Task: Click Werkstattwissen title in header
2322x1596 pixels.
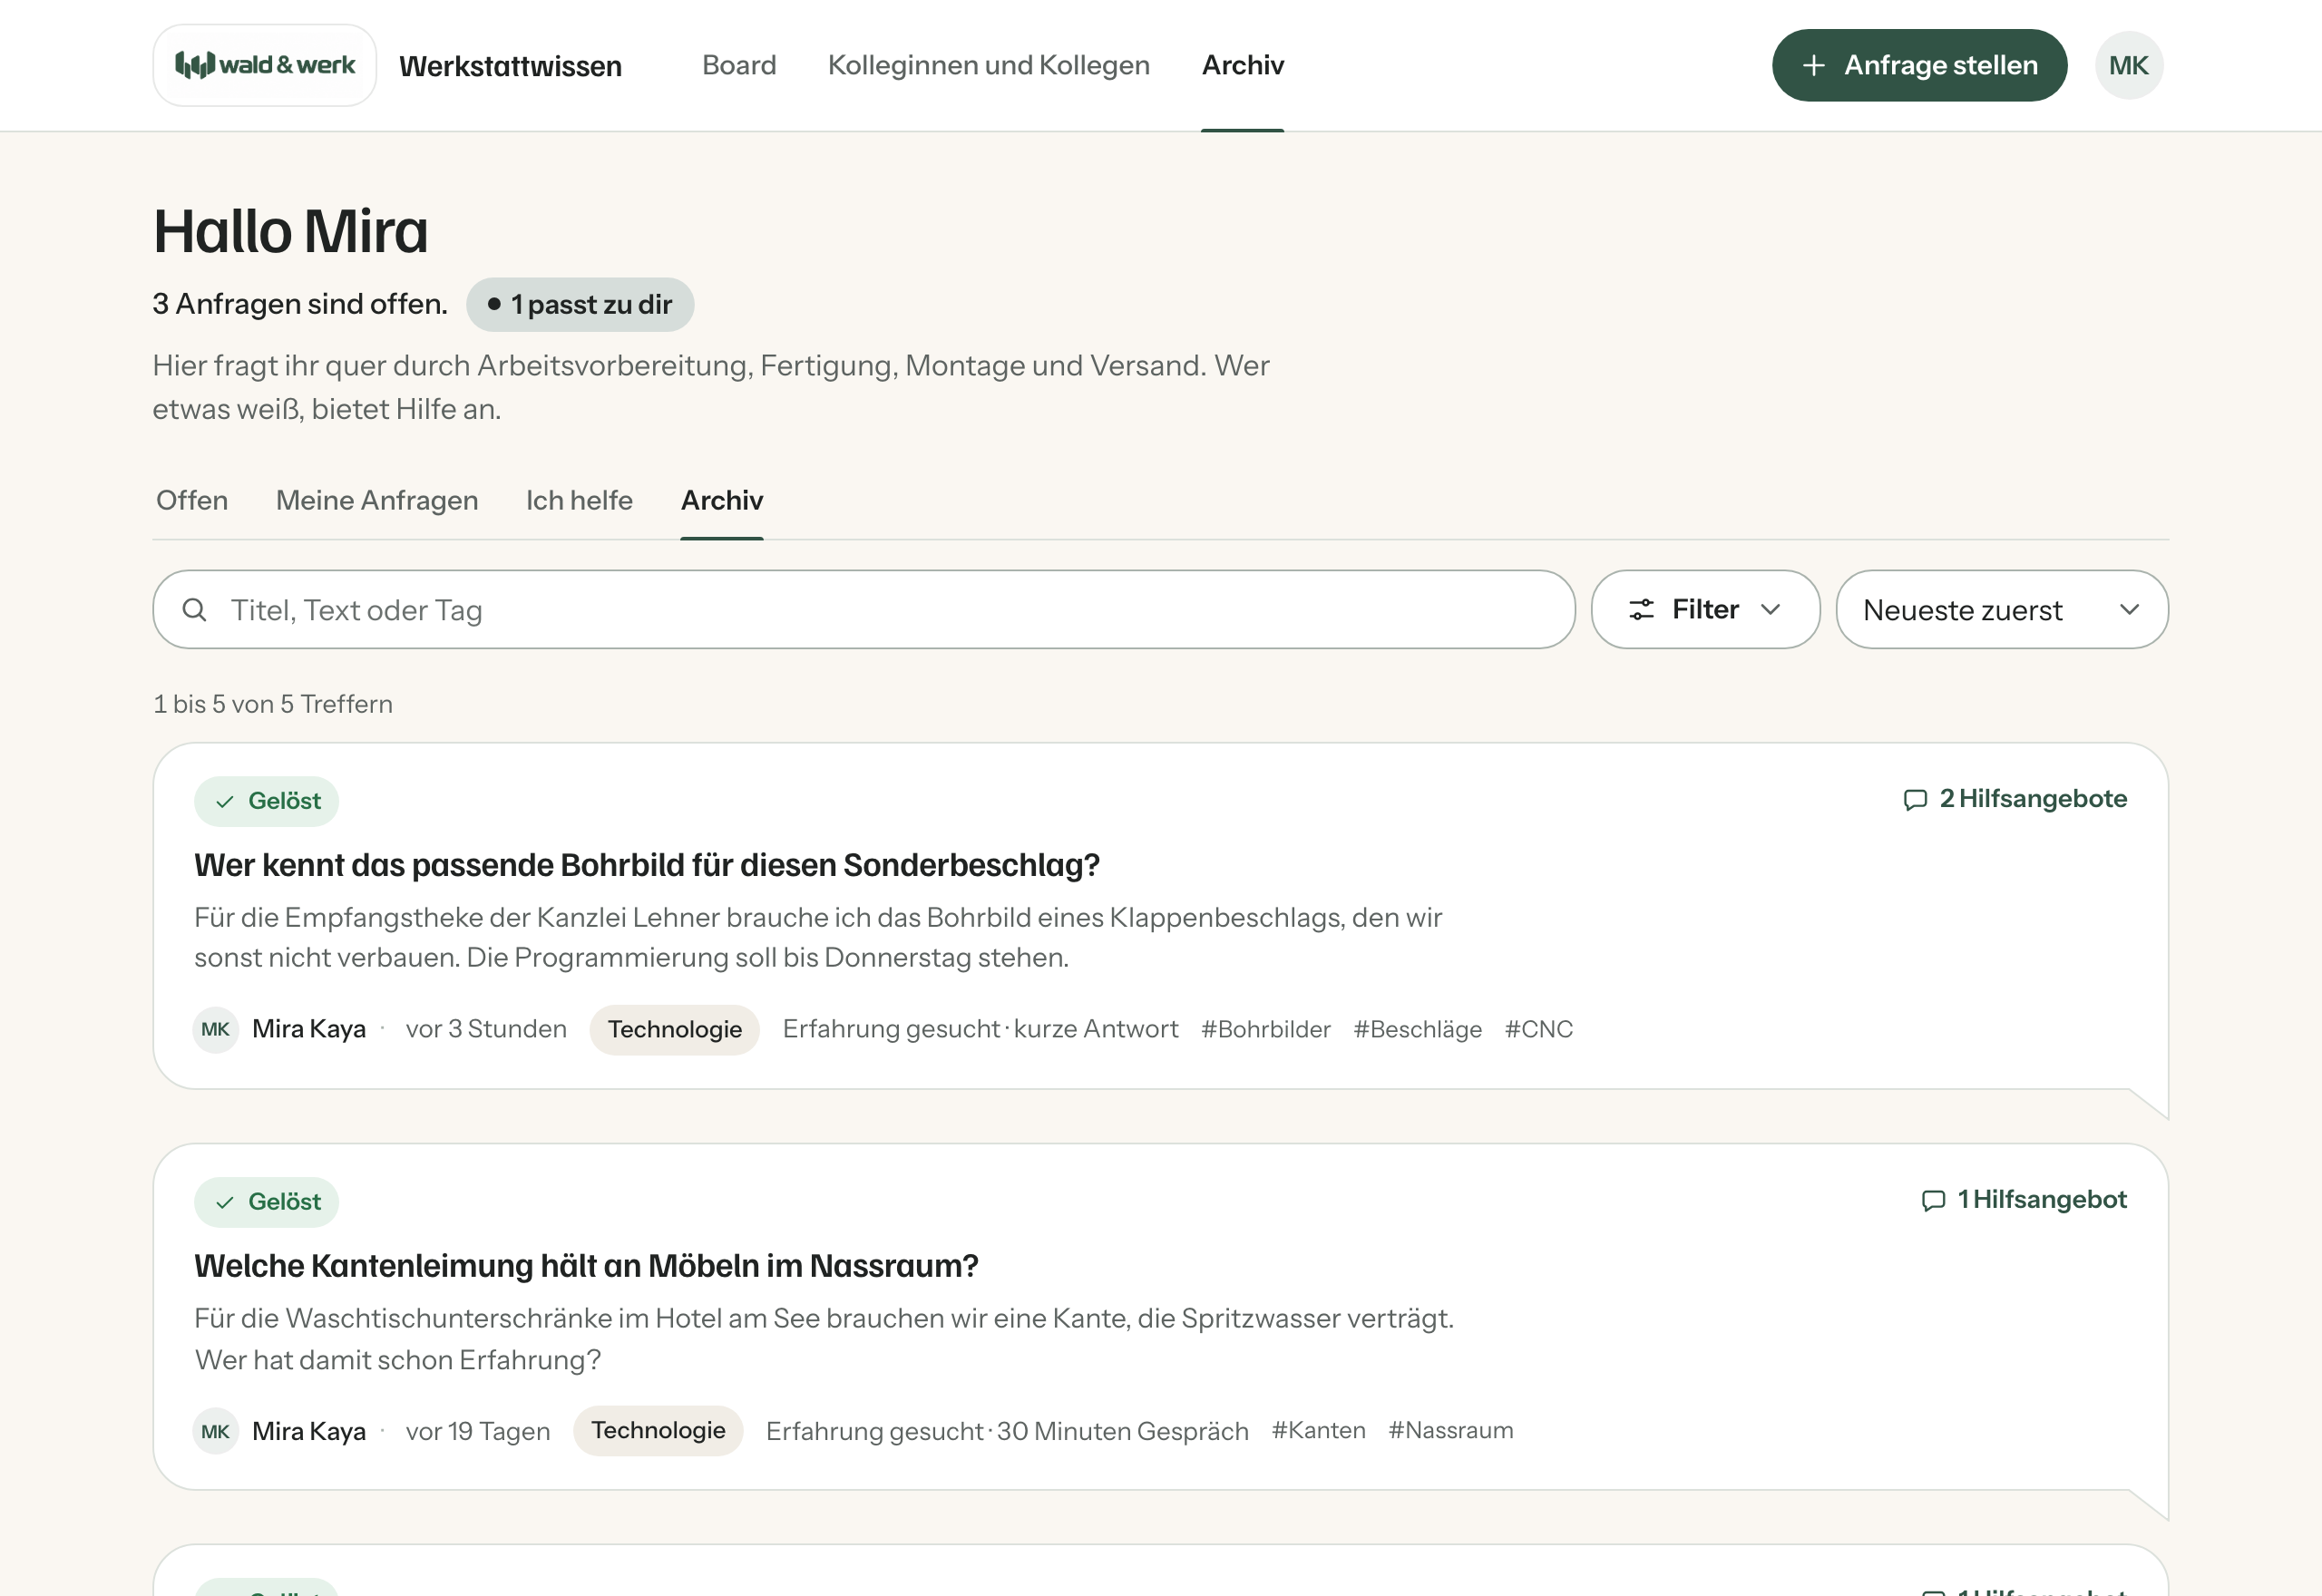Action: pos(510,66)
